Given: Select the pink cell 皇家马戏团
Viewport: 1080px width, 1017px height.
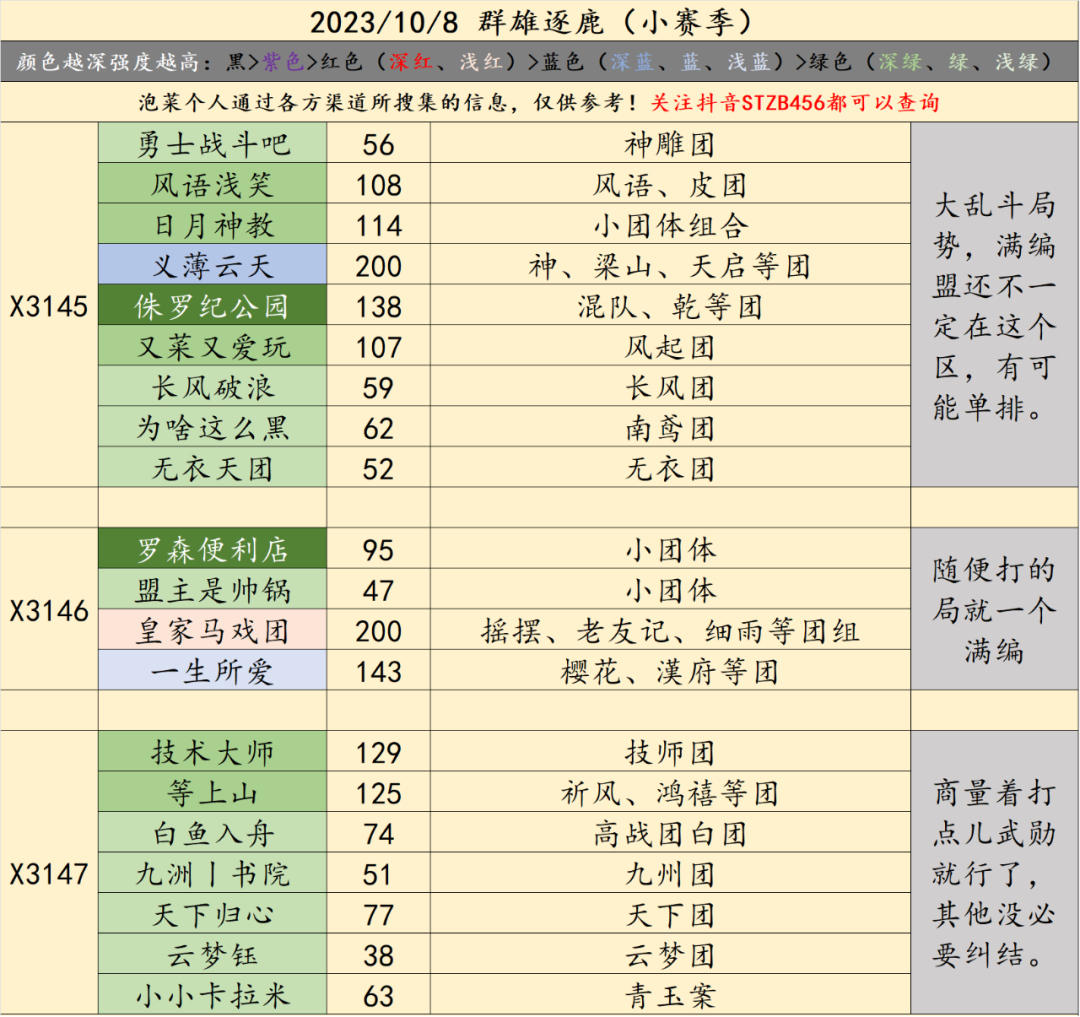Looking at the screenshot, I should (212, 630).
